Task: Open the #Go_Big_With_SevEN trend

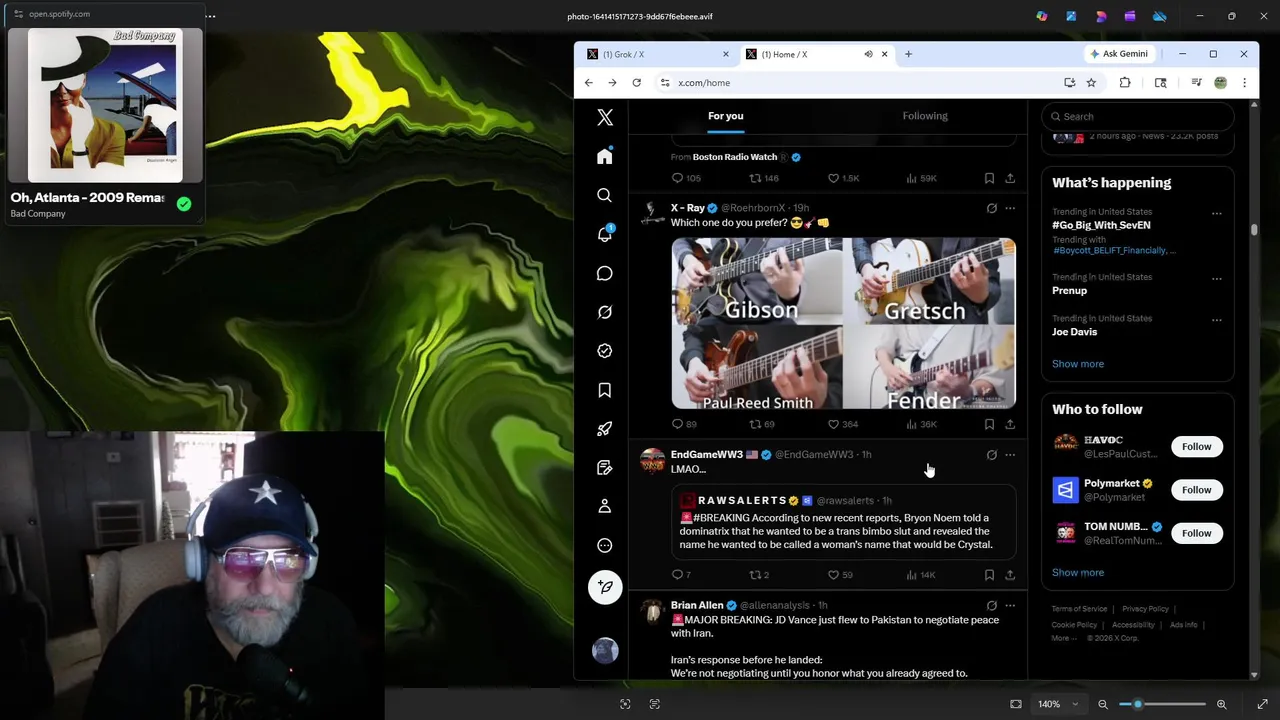Action: point(1101,225)
